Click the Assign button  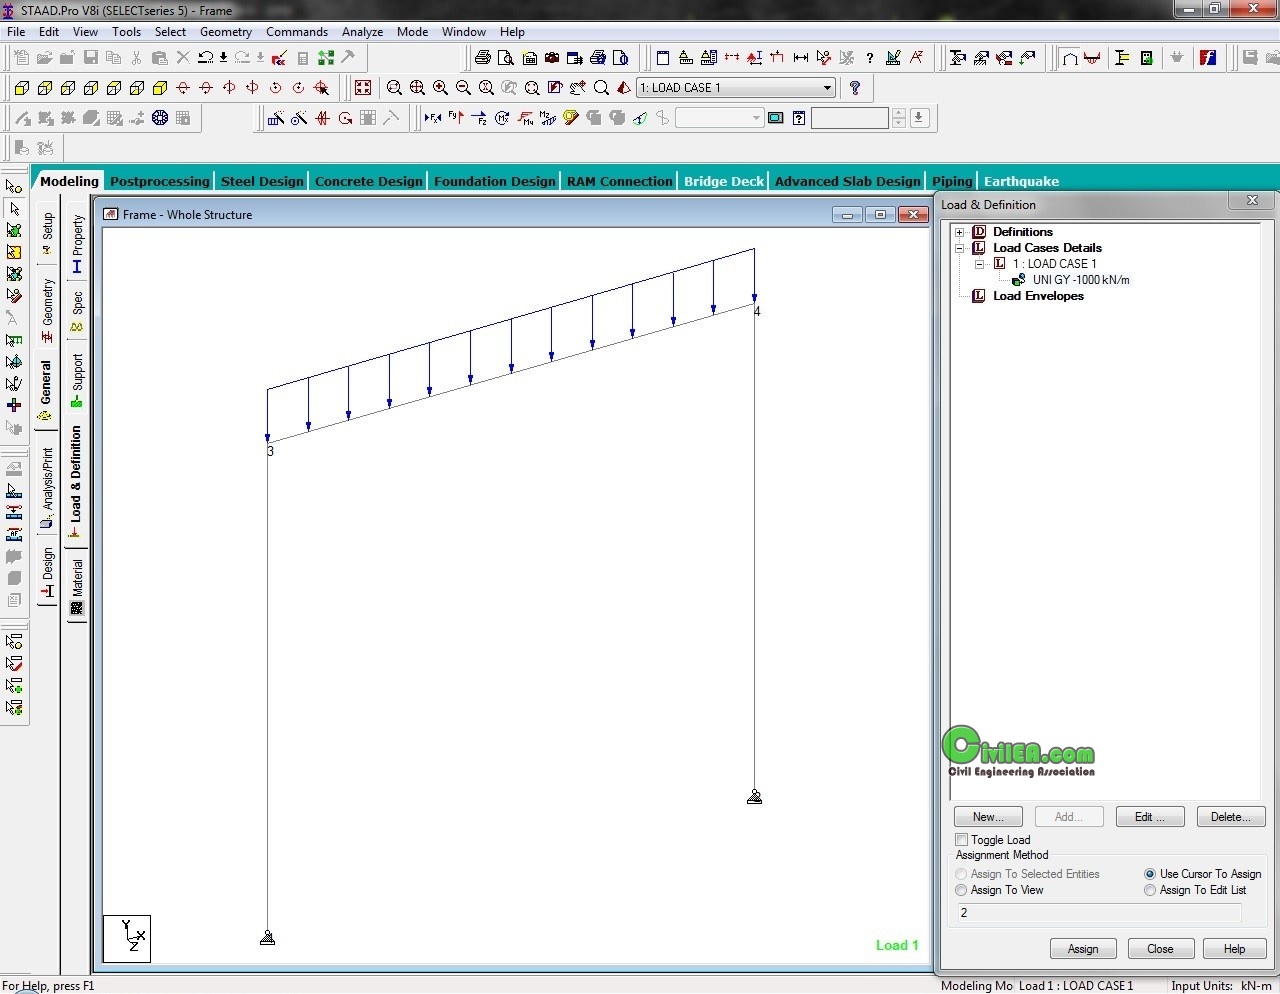coord(1083,949)
